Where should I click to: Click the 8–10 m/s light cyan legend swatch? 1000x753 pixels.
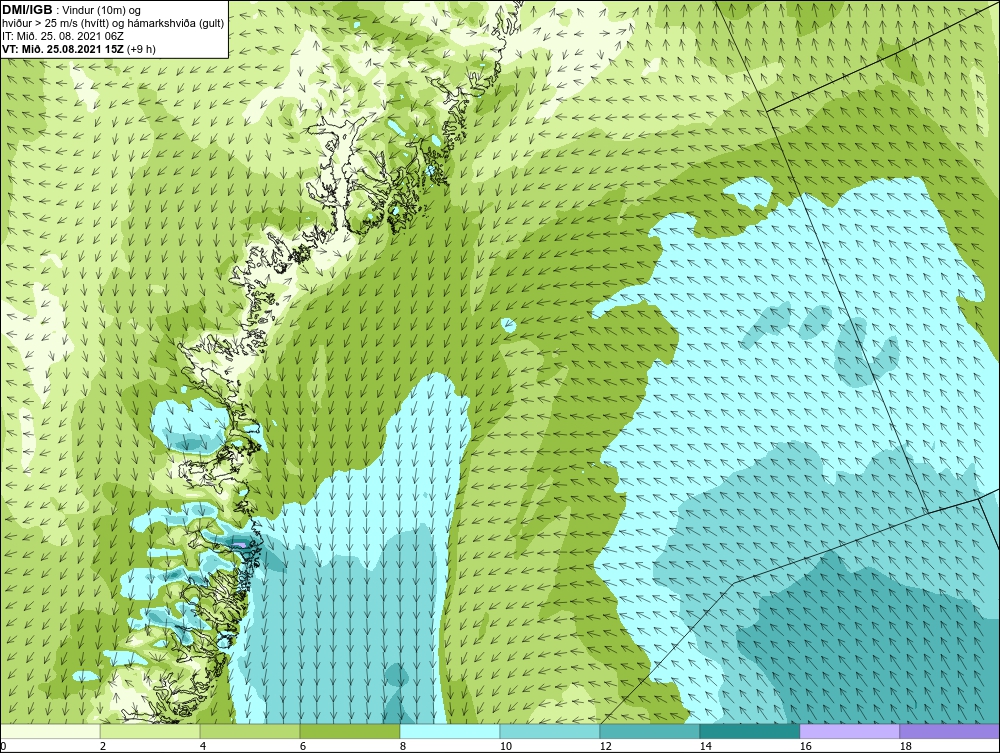(x=450, y=731)
